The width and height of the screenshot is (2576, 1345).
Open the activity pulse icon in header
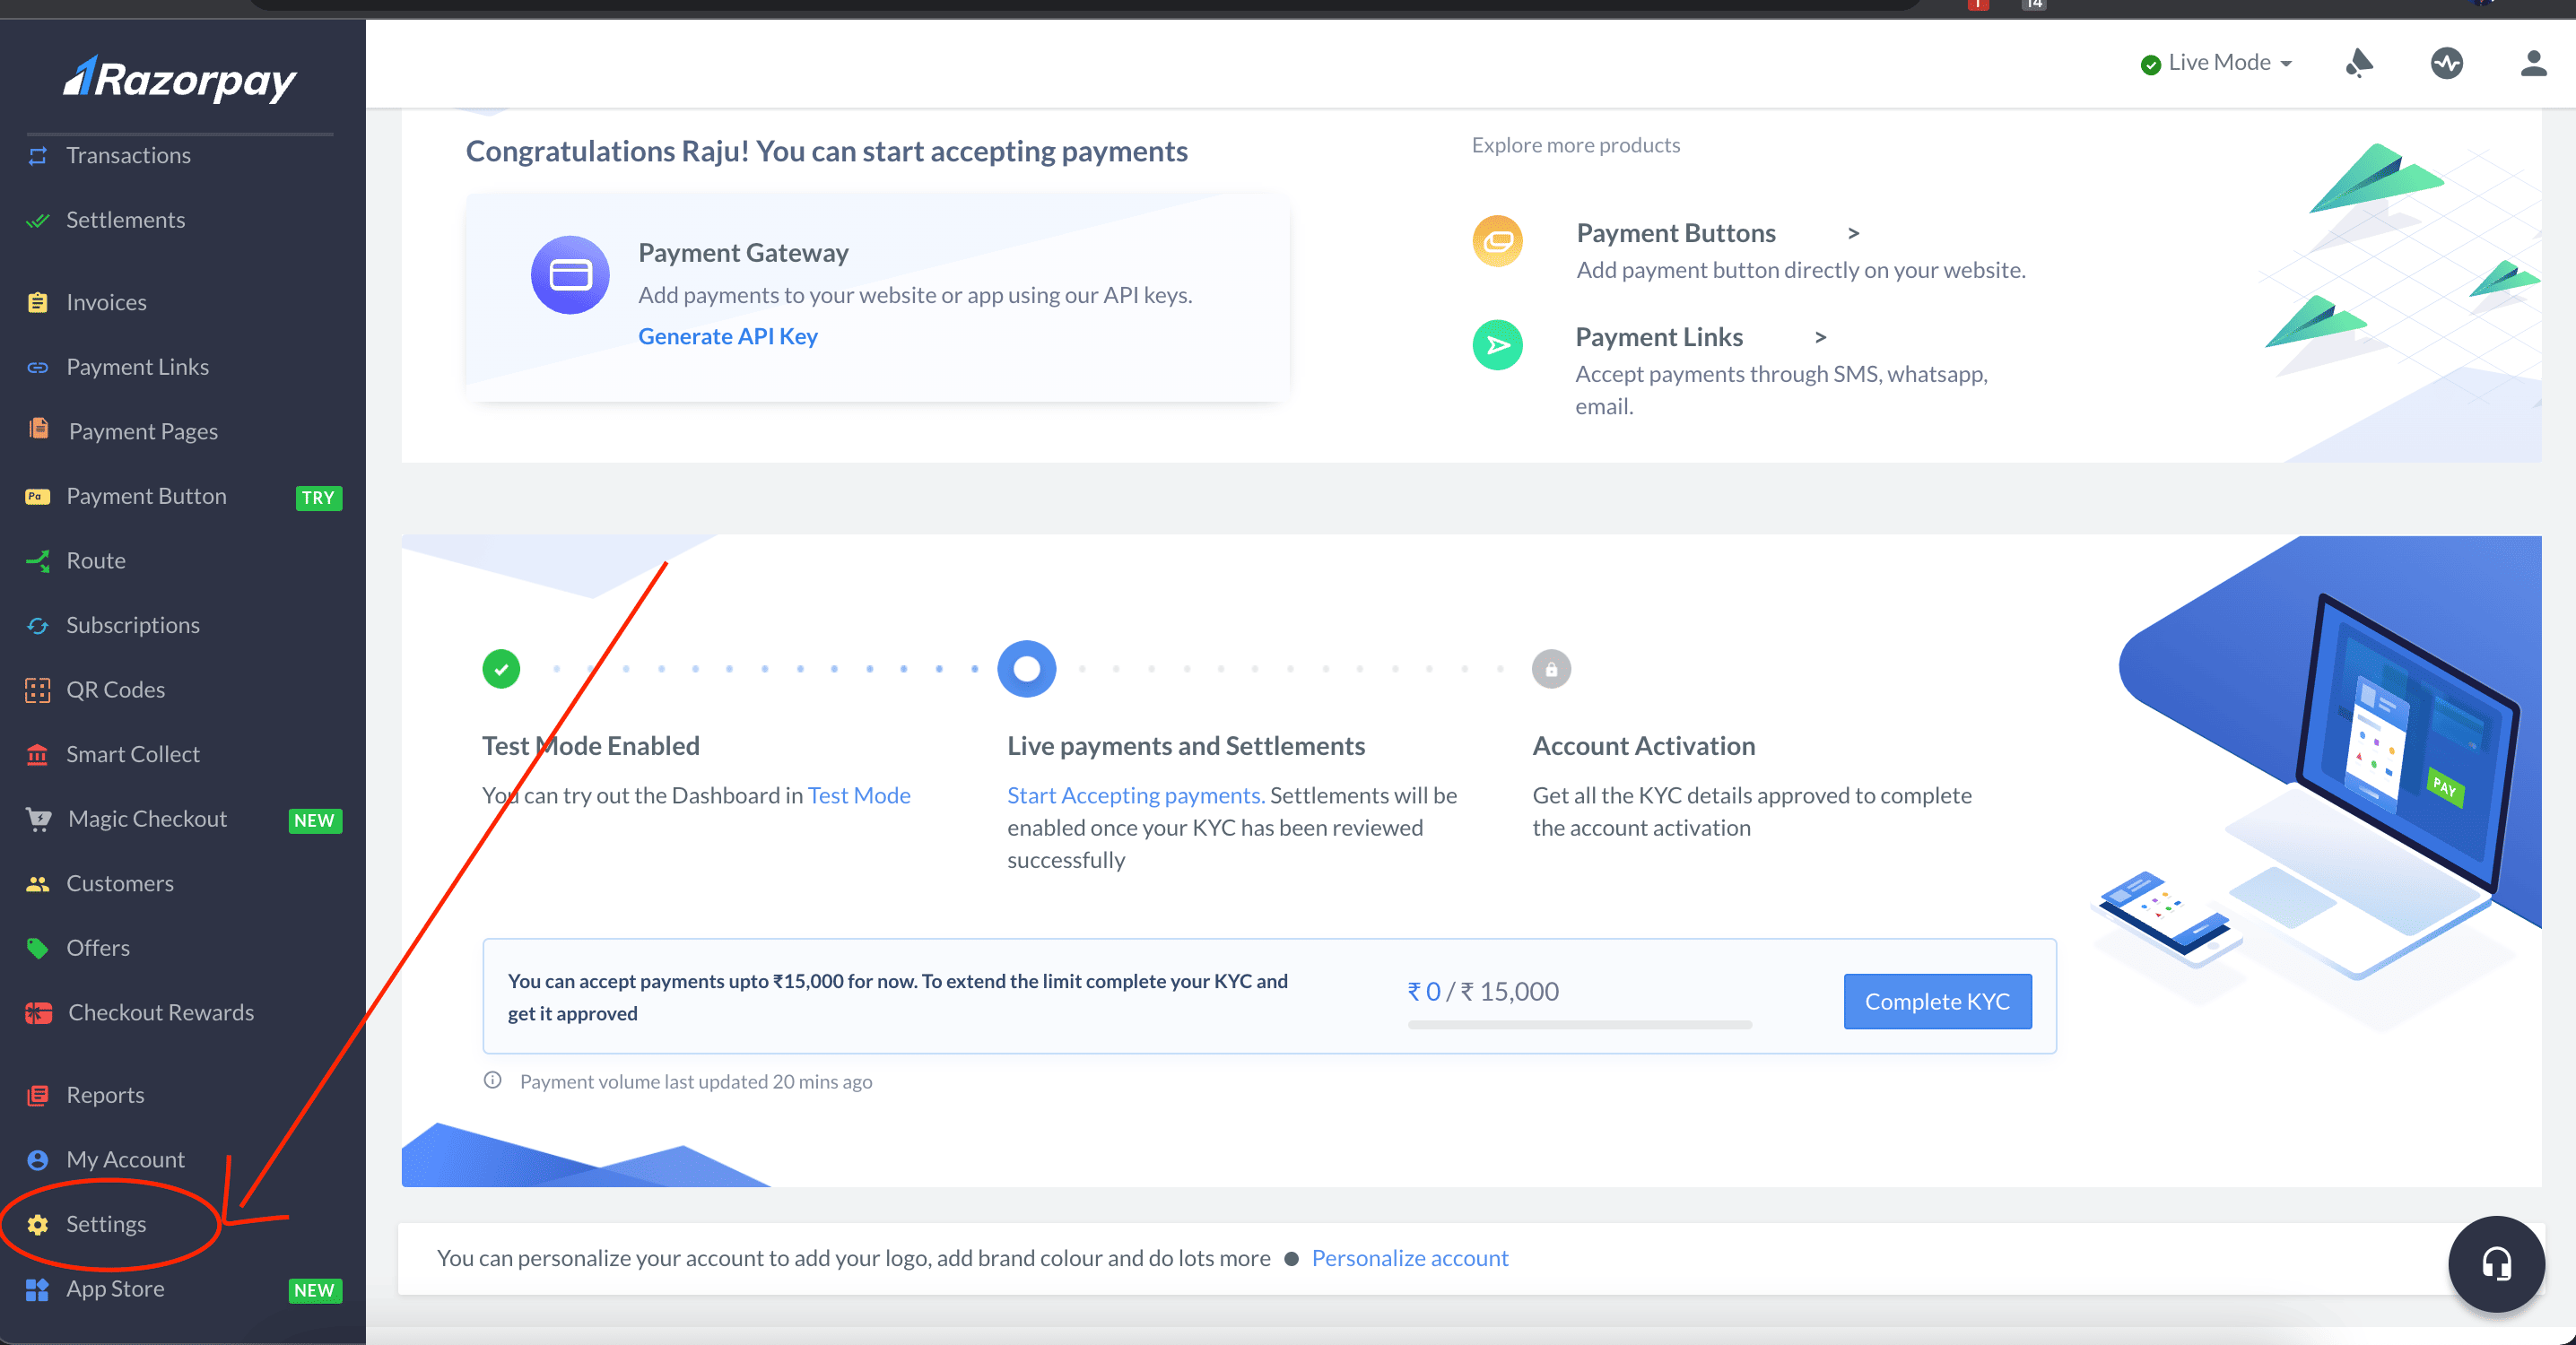coord(2446,63)
